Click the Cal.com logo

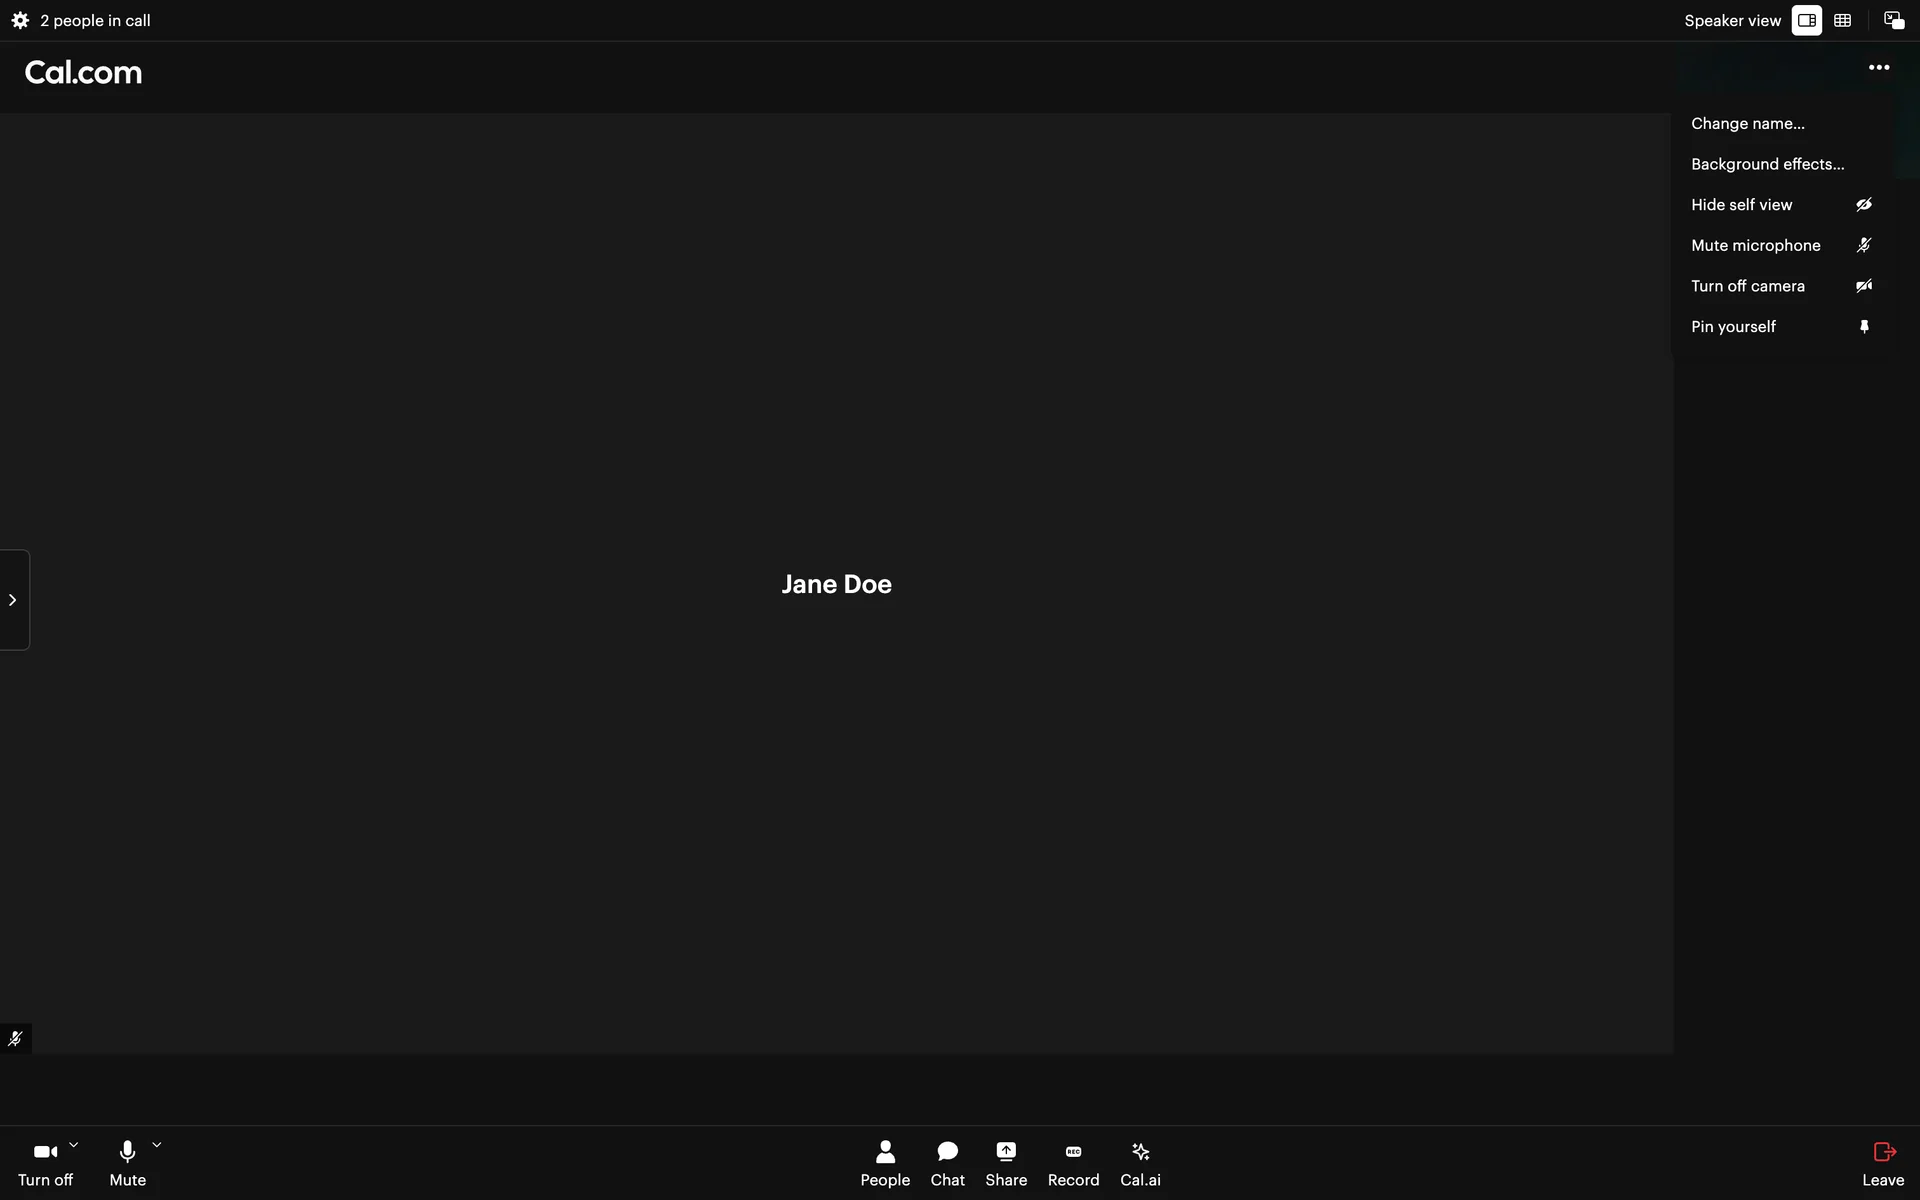83,72
